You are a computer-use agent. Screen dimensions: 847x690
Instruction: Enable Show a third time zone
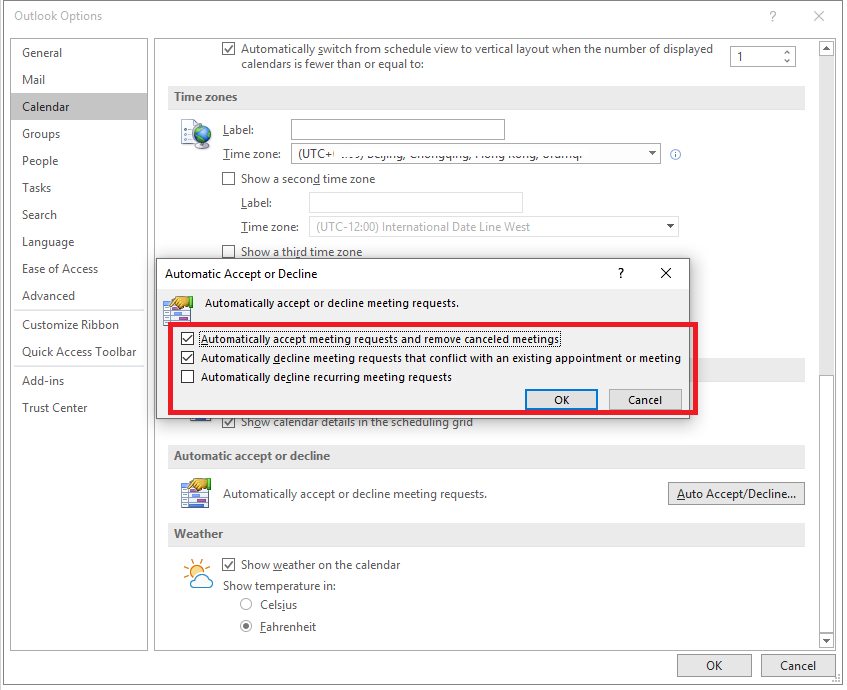tap(228, 251)
